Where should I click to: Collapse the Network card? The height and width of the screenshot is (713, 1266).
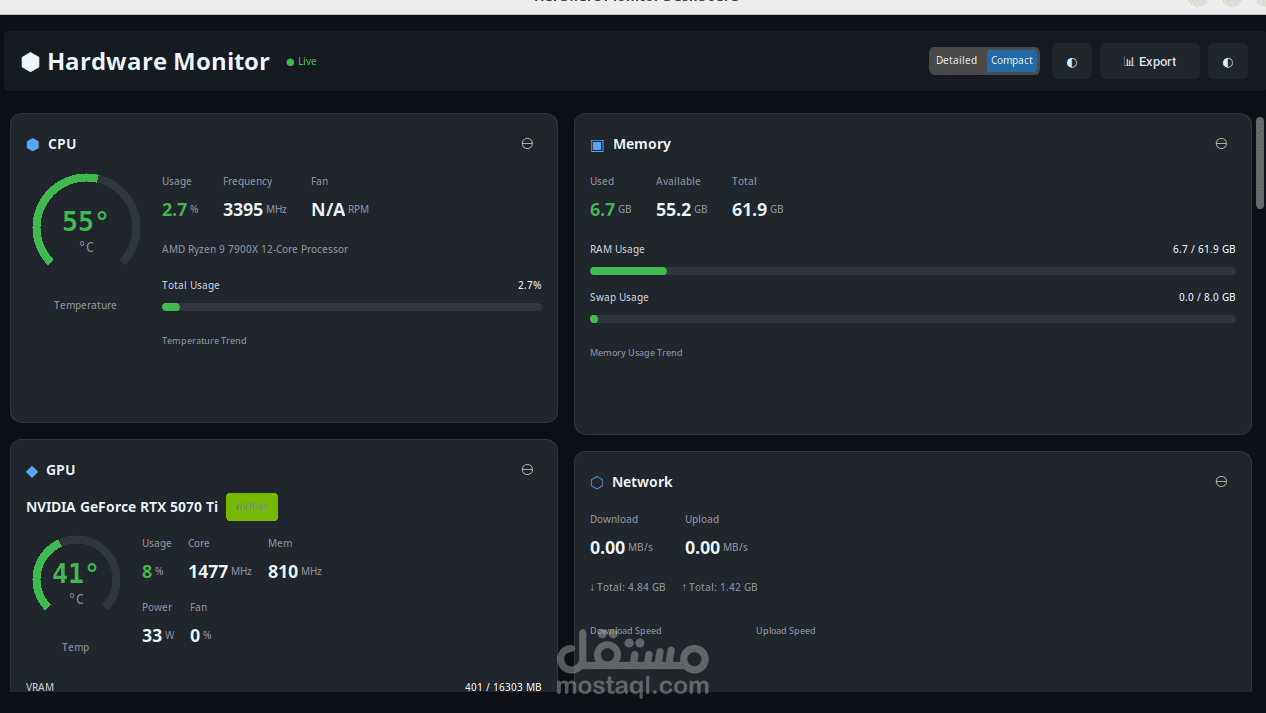coord(1221,482)
